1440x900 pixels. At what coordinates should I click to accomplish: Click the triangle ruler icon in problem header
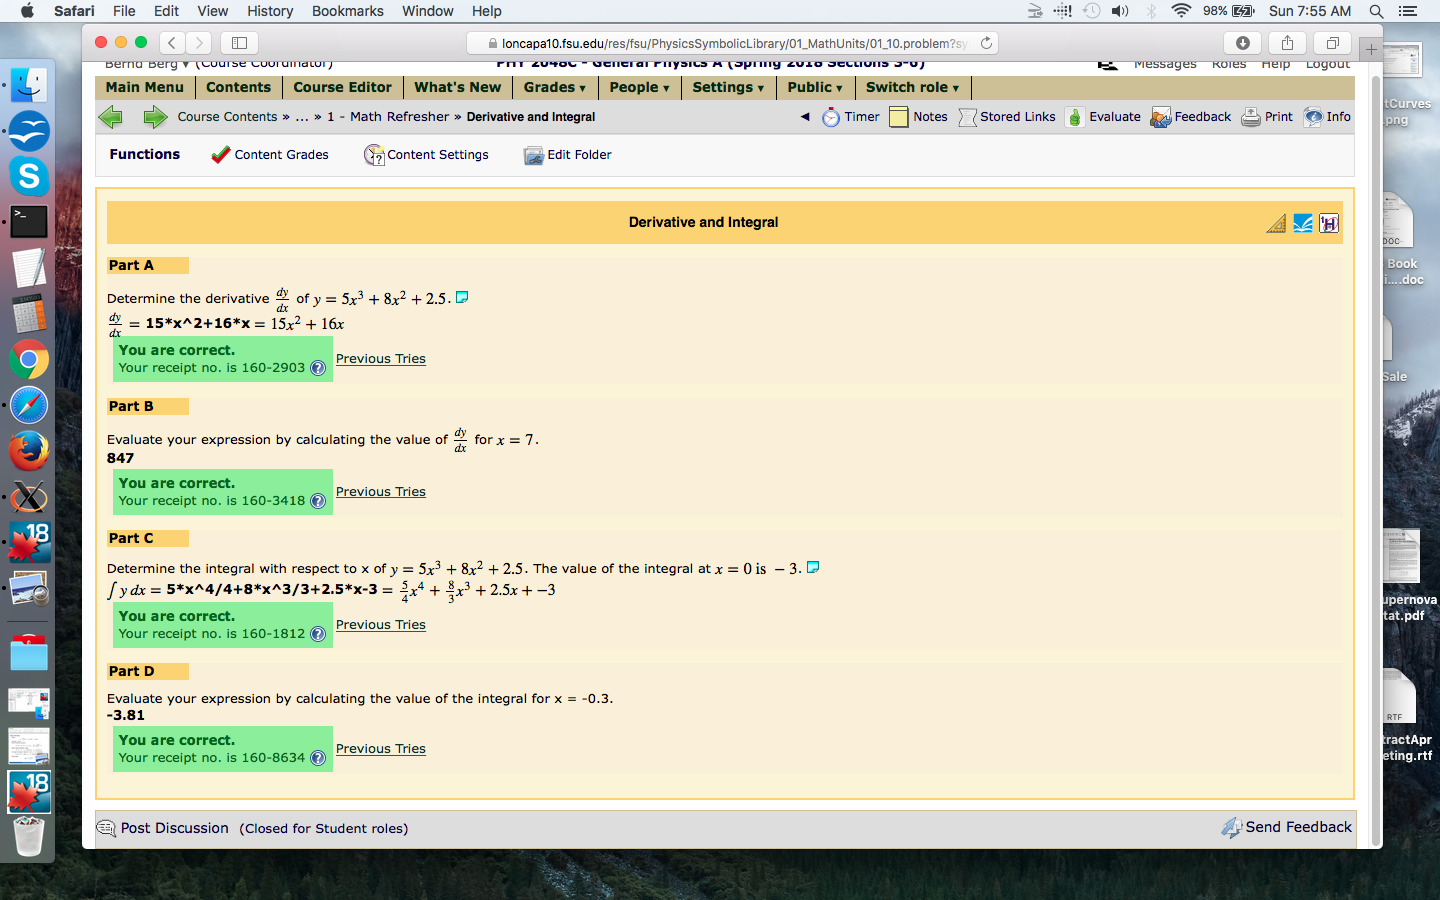[1276, 223]
